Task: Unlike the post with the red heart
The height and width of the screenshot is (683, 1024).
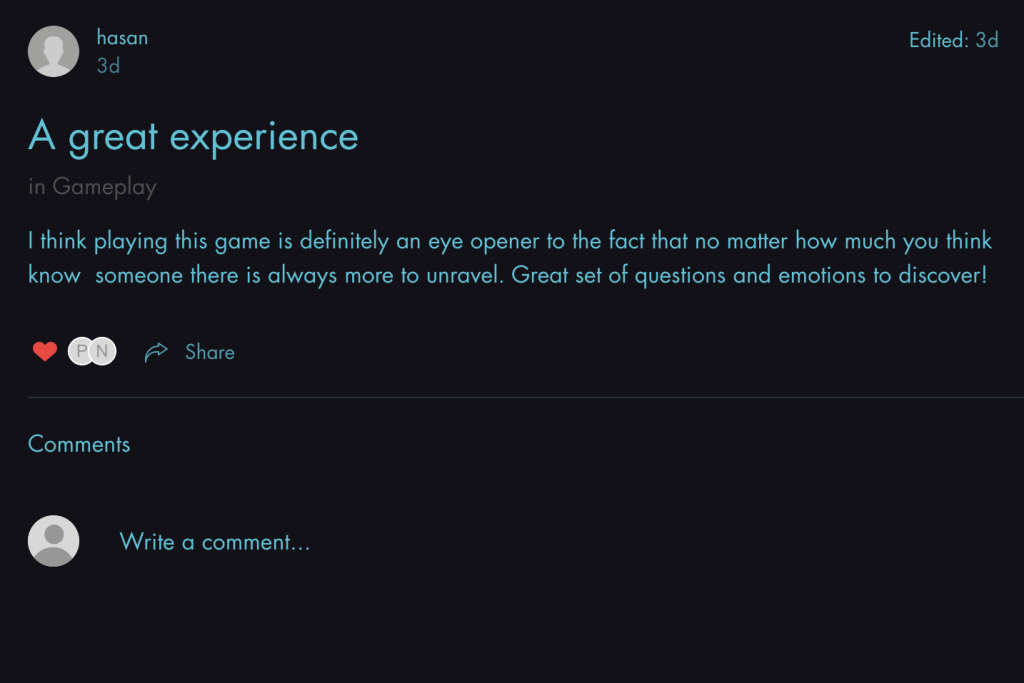Action: [45, 351]
